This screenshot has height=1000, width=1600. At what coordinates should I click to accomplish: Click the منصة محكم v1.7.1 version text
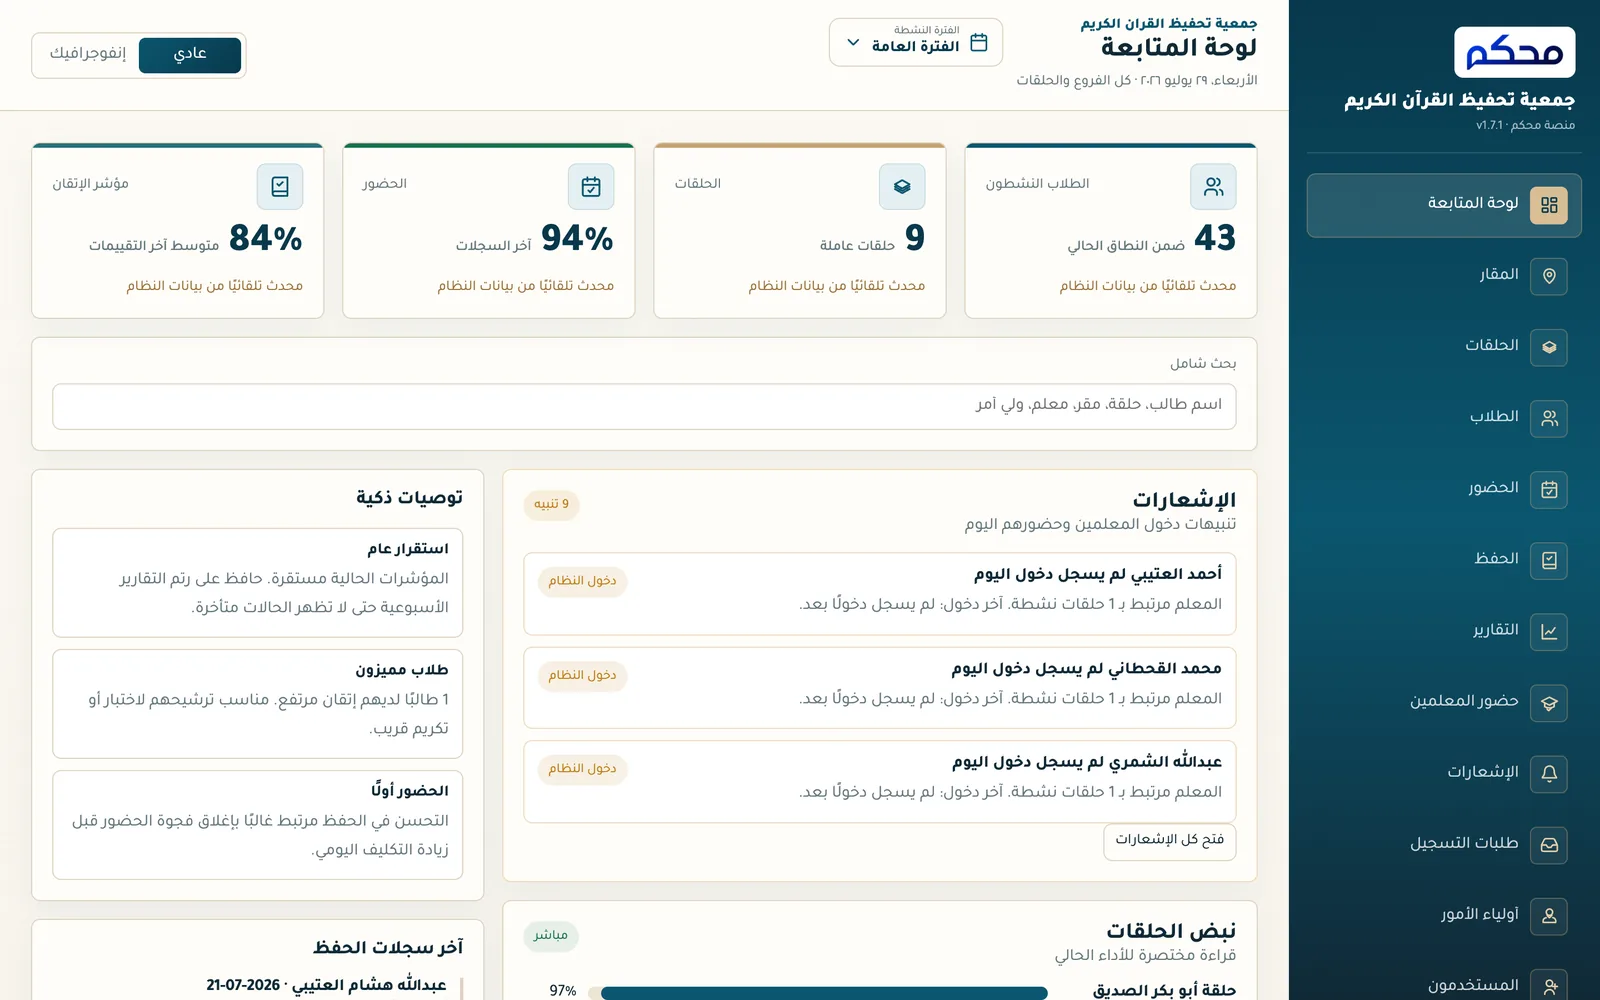click(x=1526, y=125)
